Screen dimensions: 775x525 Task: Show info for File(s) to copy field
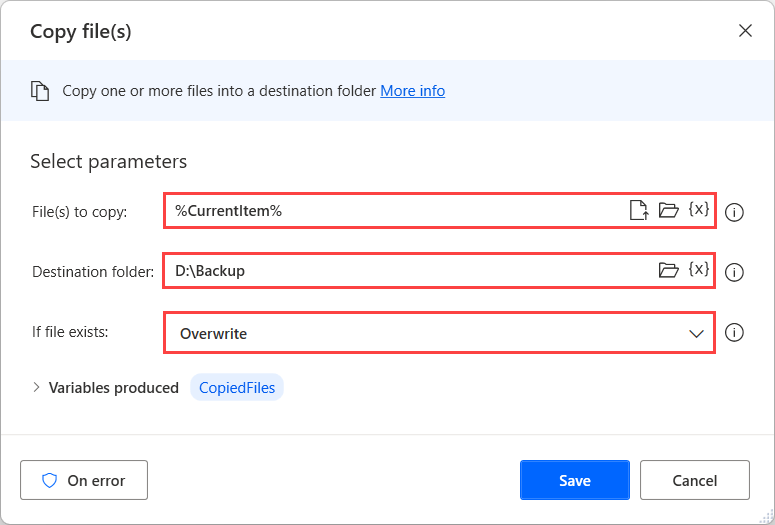(734, 212)
